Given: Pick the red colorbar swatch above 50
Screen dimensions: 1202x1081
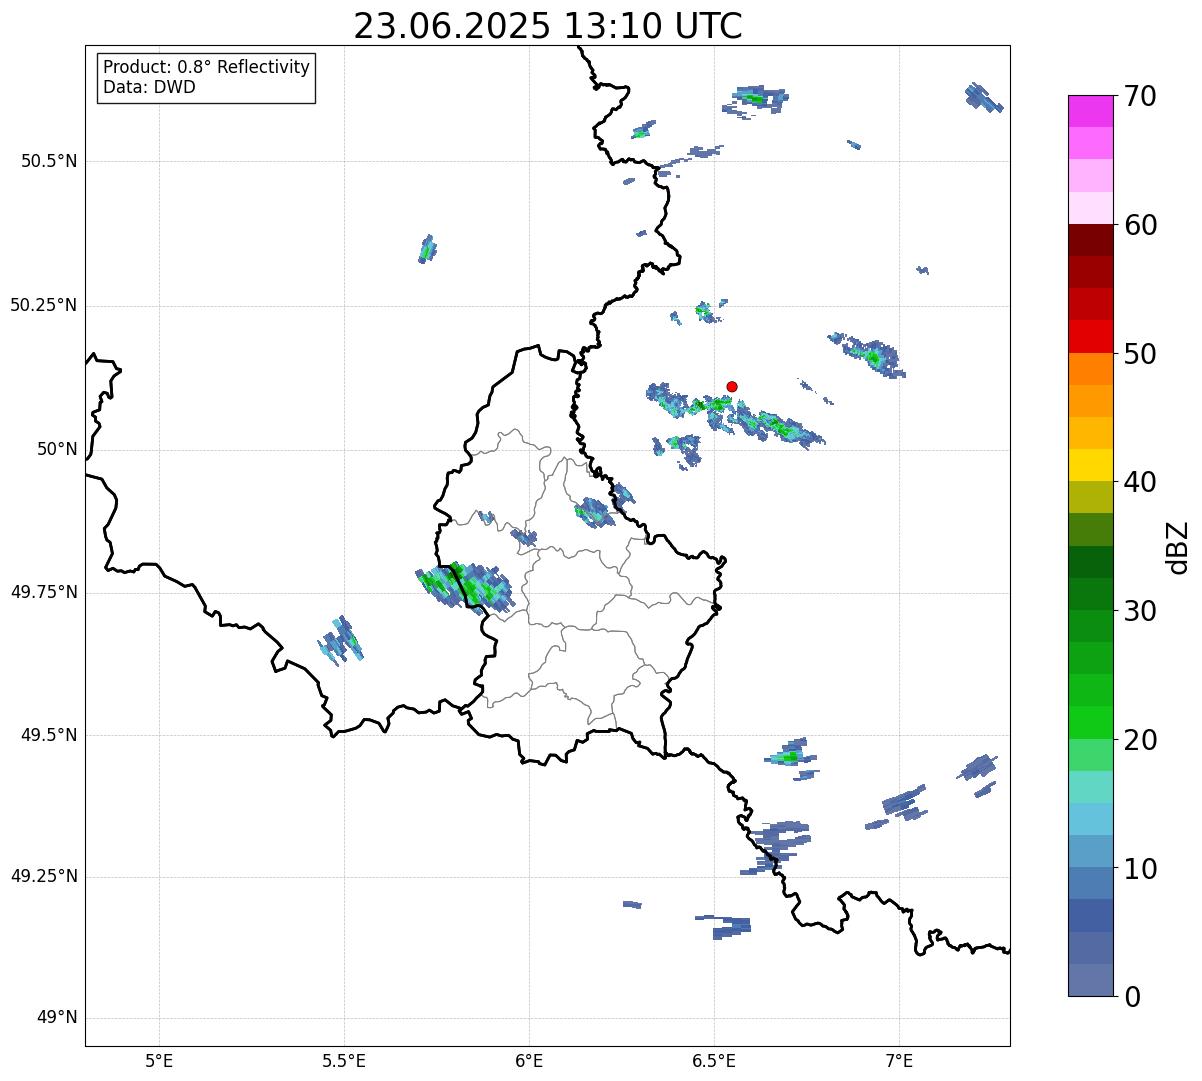Looking at the screenshot, I should pyautogui.click(x=1091, y=336).
